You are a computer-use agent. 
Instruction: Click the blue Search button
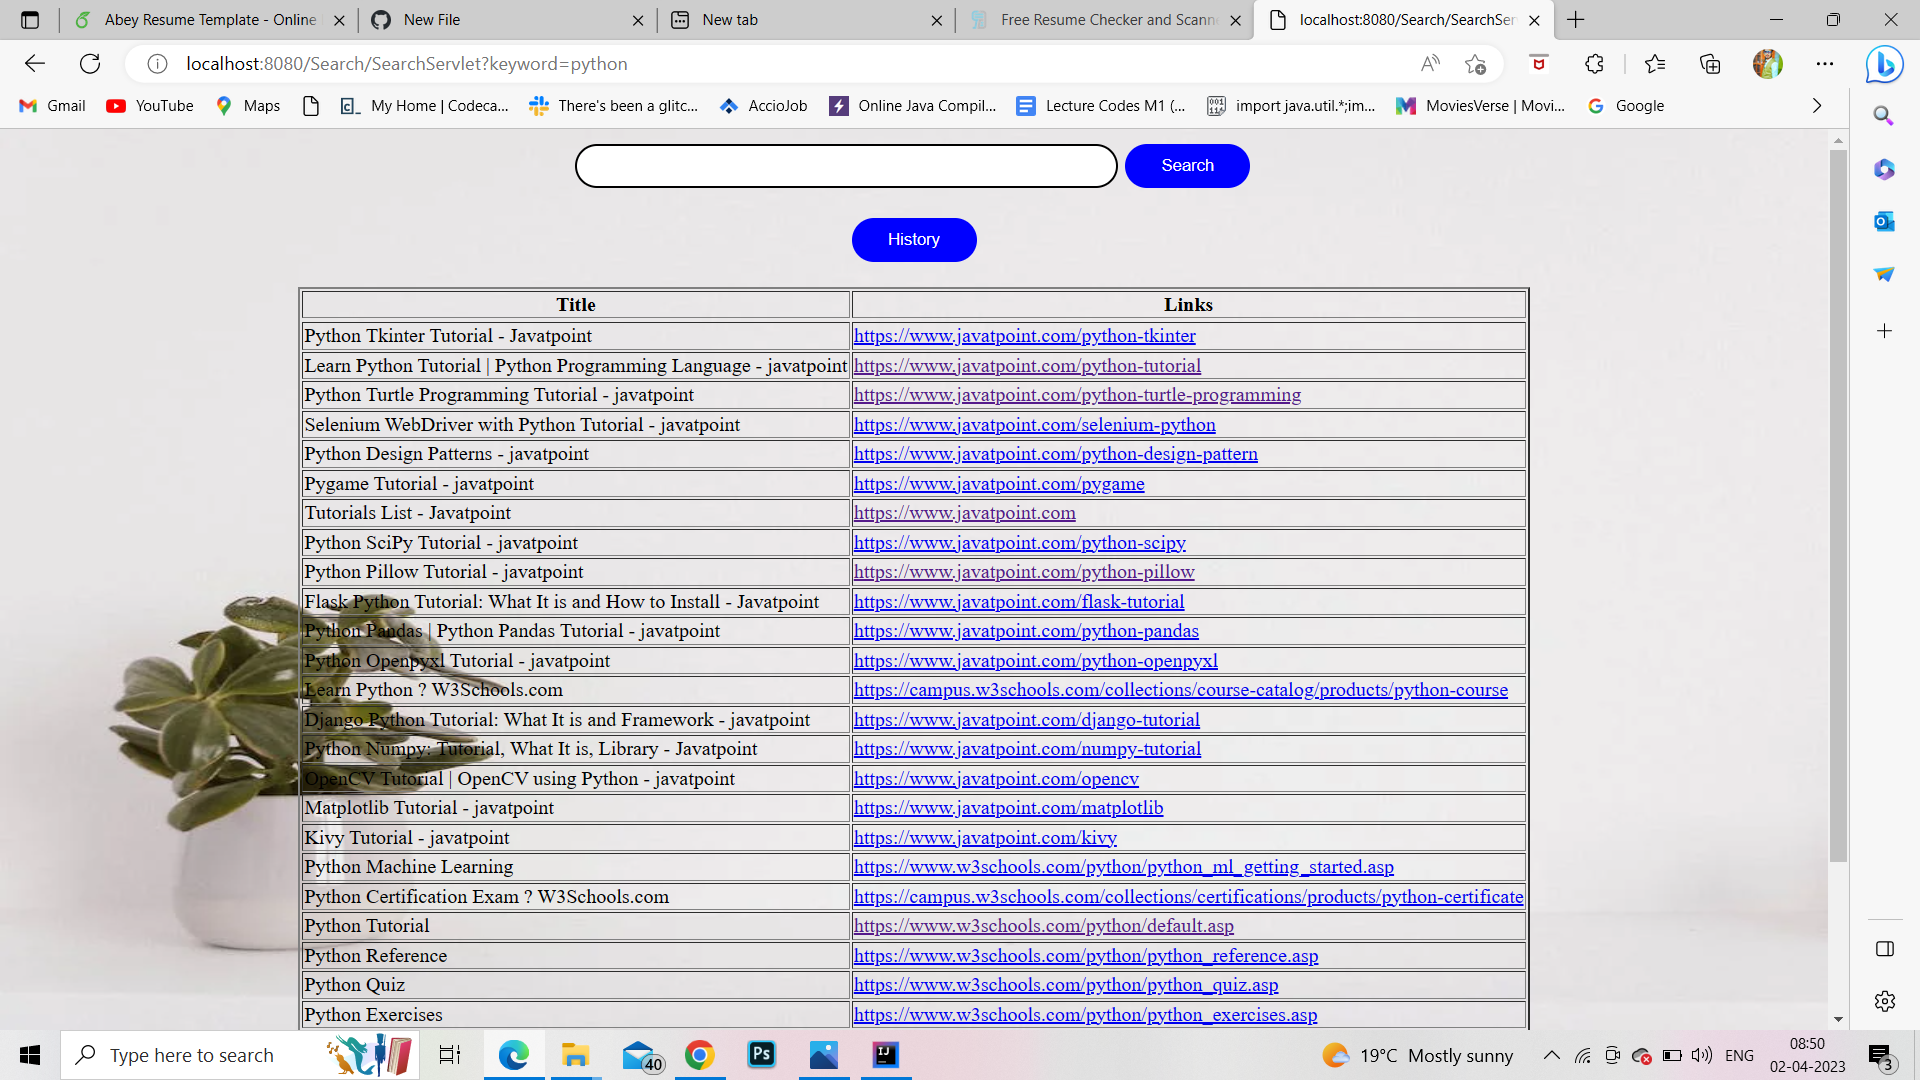(x=1187, y=166)
